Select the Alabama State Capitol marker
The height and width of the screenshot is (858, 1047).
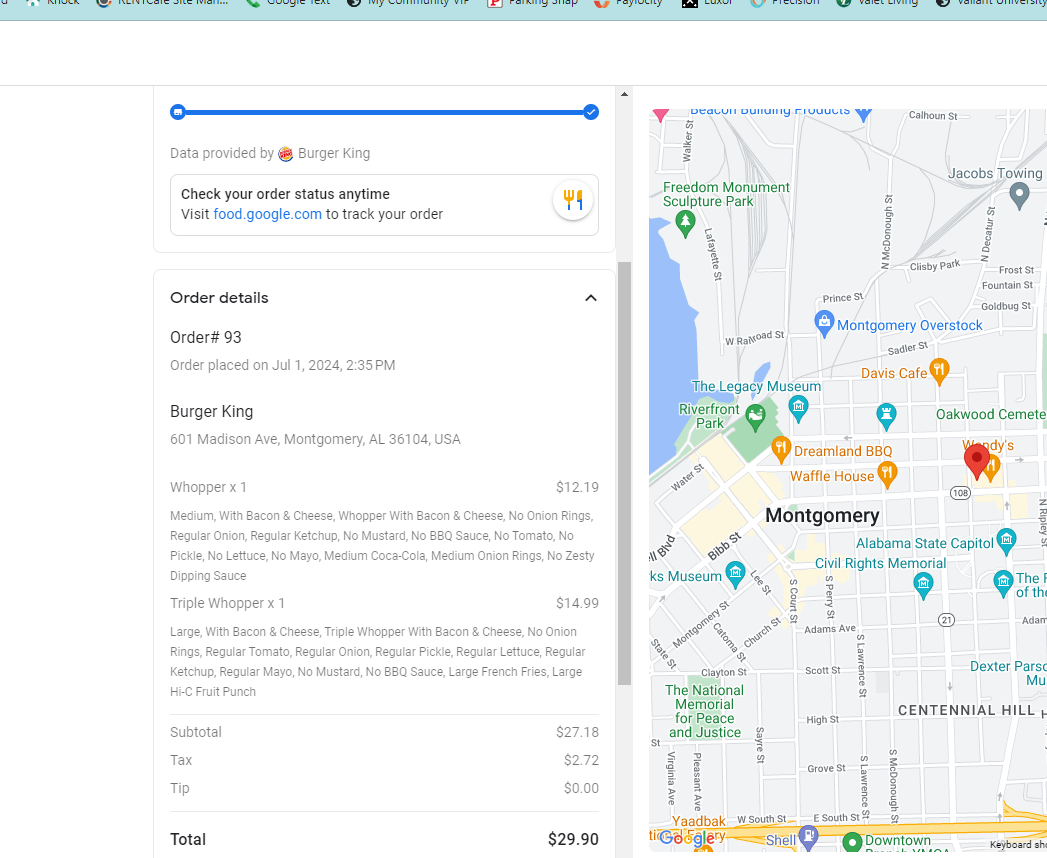(1007, 542)
